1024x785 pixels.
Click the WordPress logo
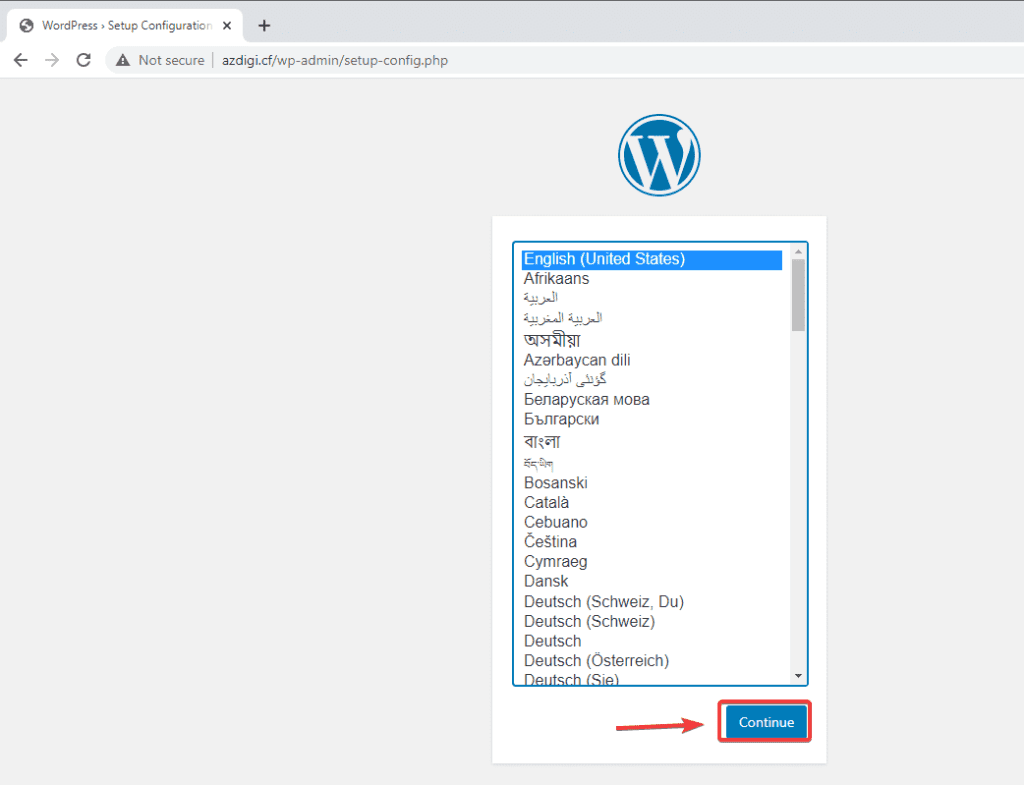pos(659,155)
